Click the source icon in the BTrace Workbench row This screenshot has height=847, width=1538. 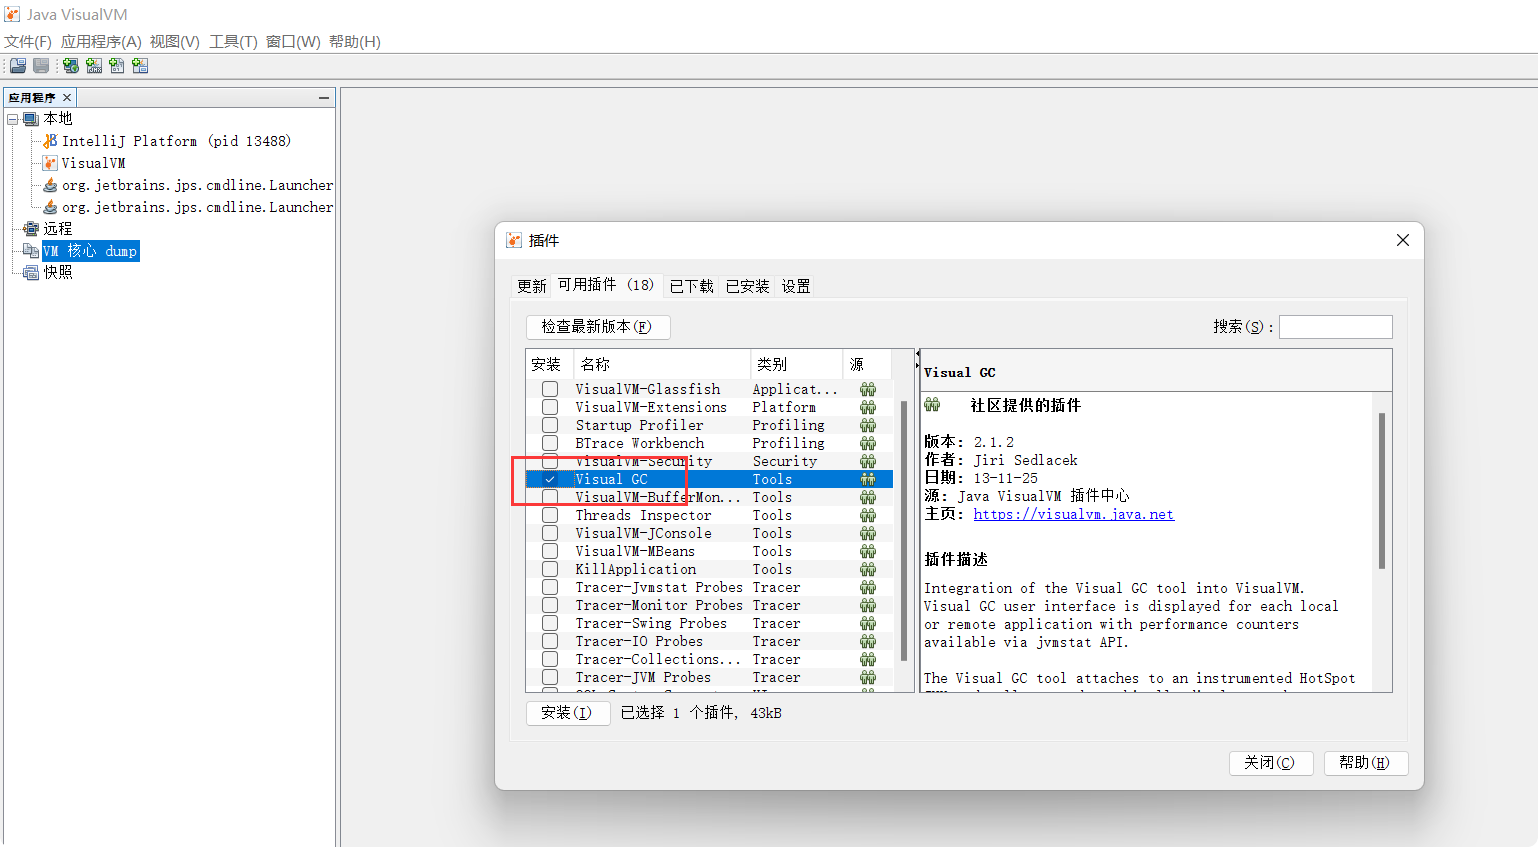(x=868, y=443)
